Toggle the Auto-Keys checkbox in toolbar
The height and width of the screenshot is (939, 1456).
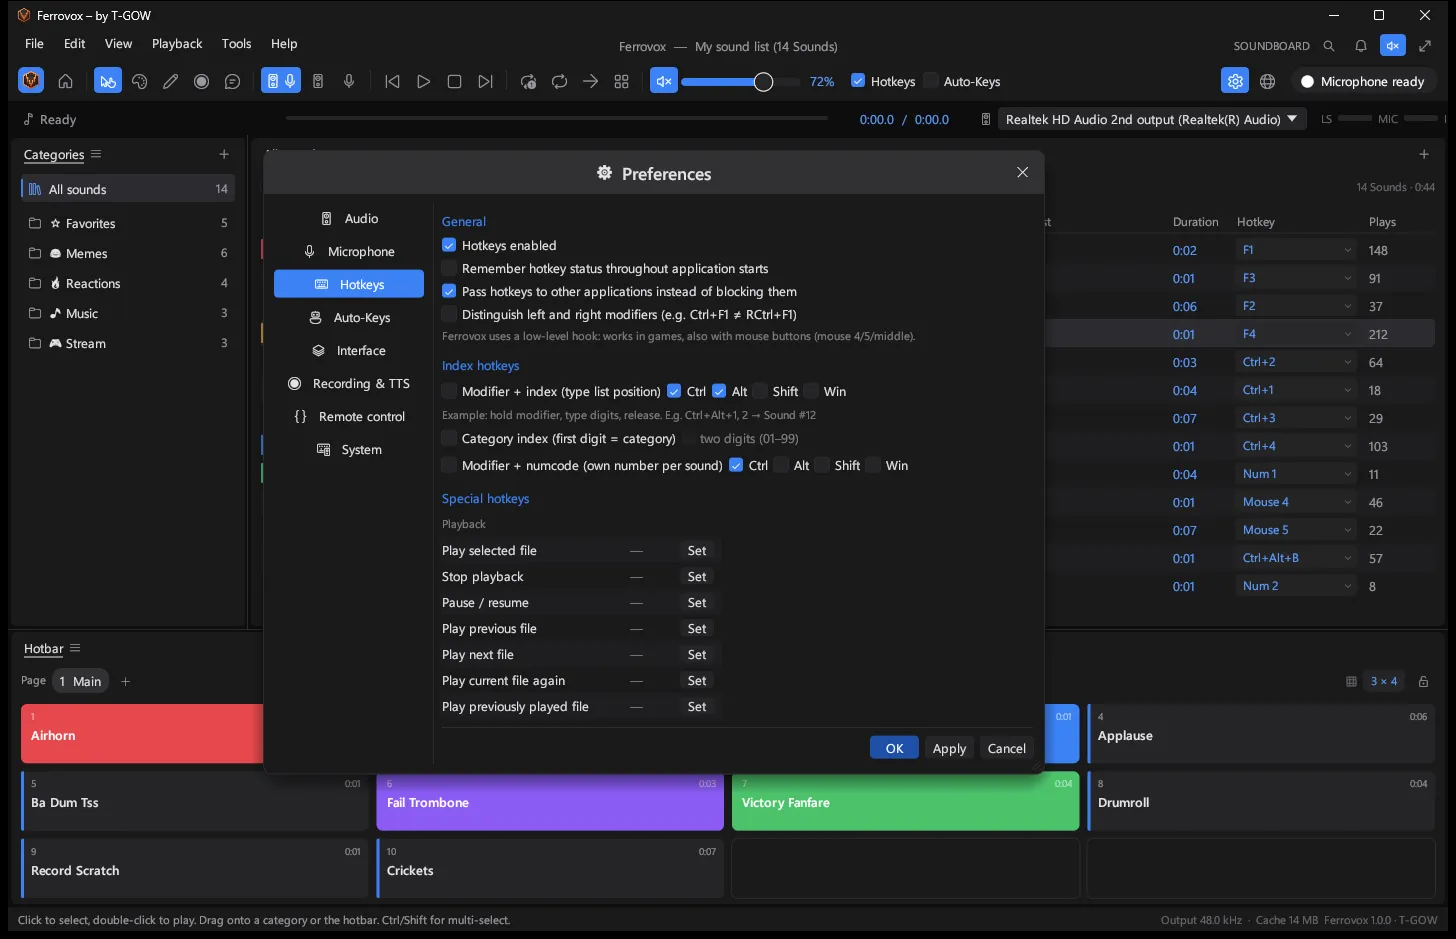[931, 81]
